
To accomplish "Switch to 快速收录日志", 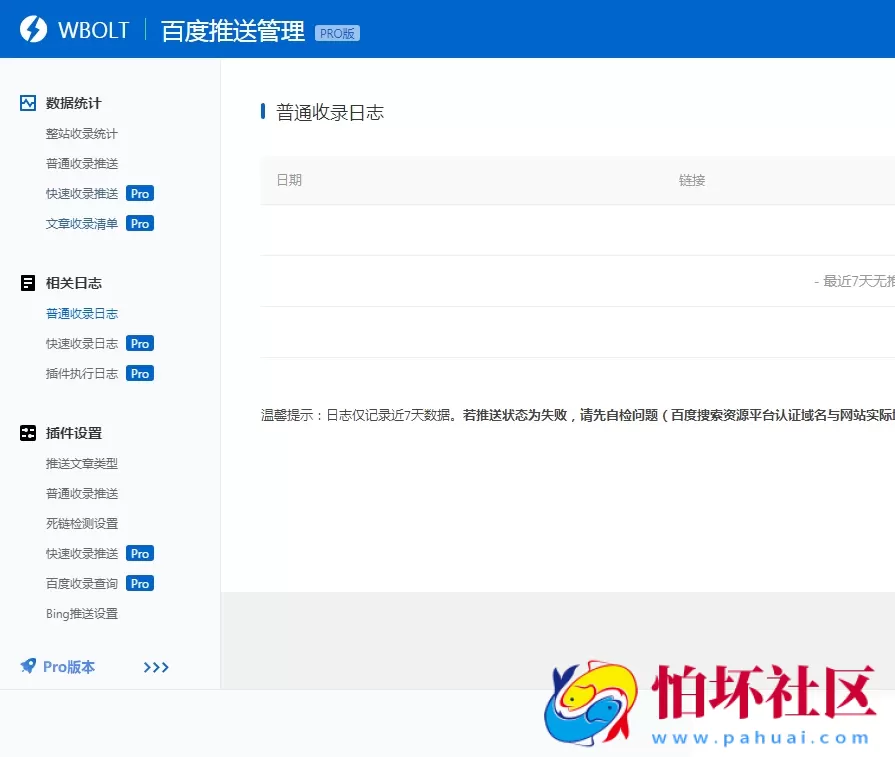I will [x=80, y=343].
